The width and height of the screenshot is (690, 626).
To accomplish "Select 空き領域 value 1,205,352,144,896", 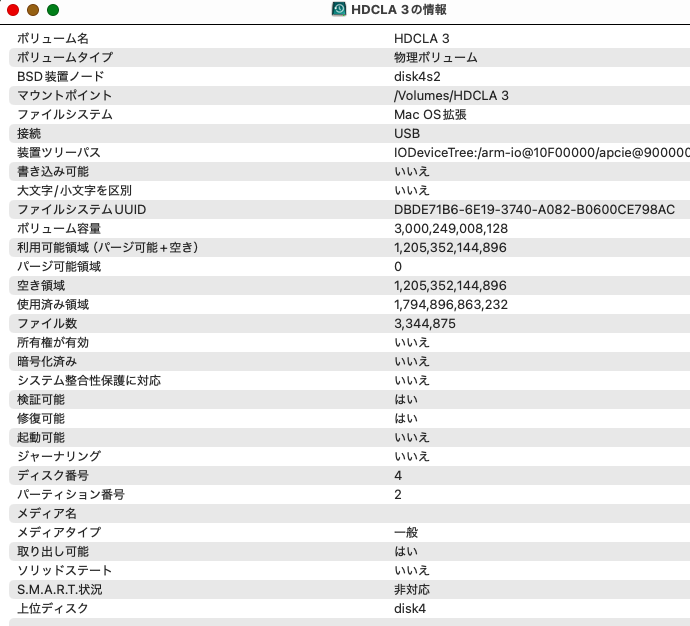I will point(450,286).
